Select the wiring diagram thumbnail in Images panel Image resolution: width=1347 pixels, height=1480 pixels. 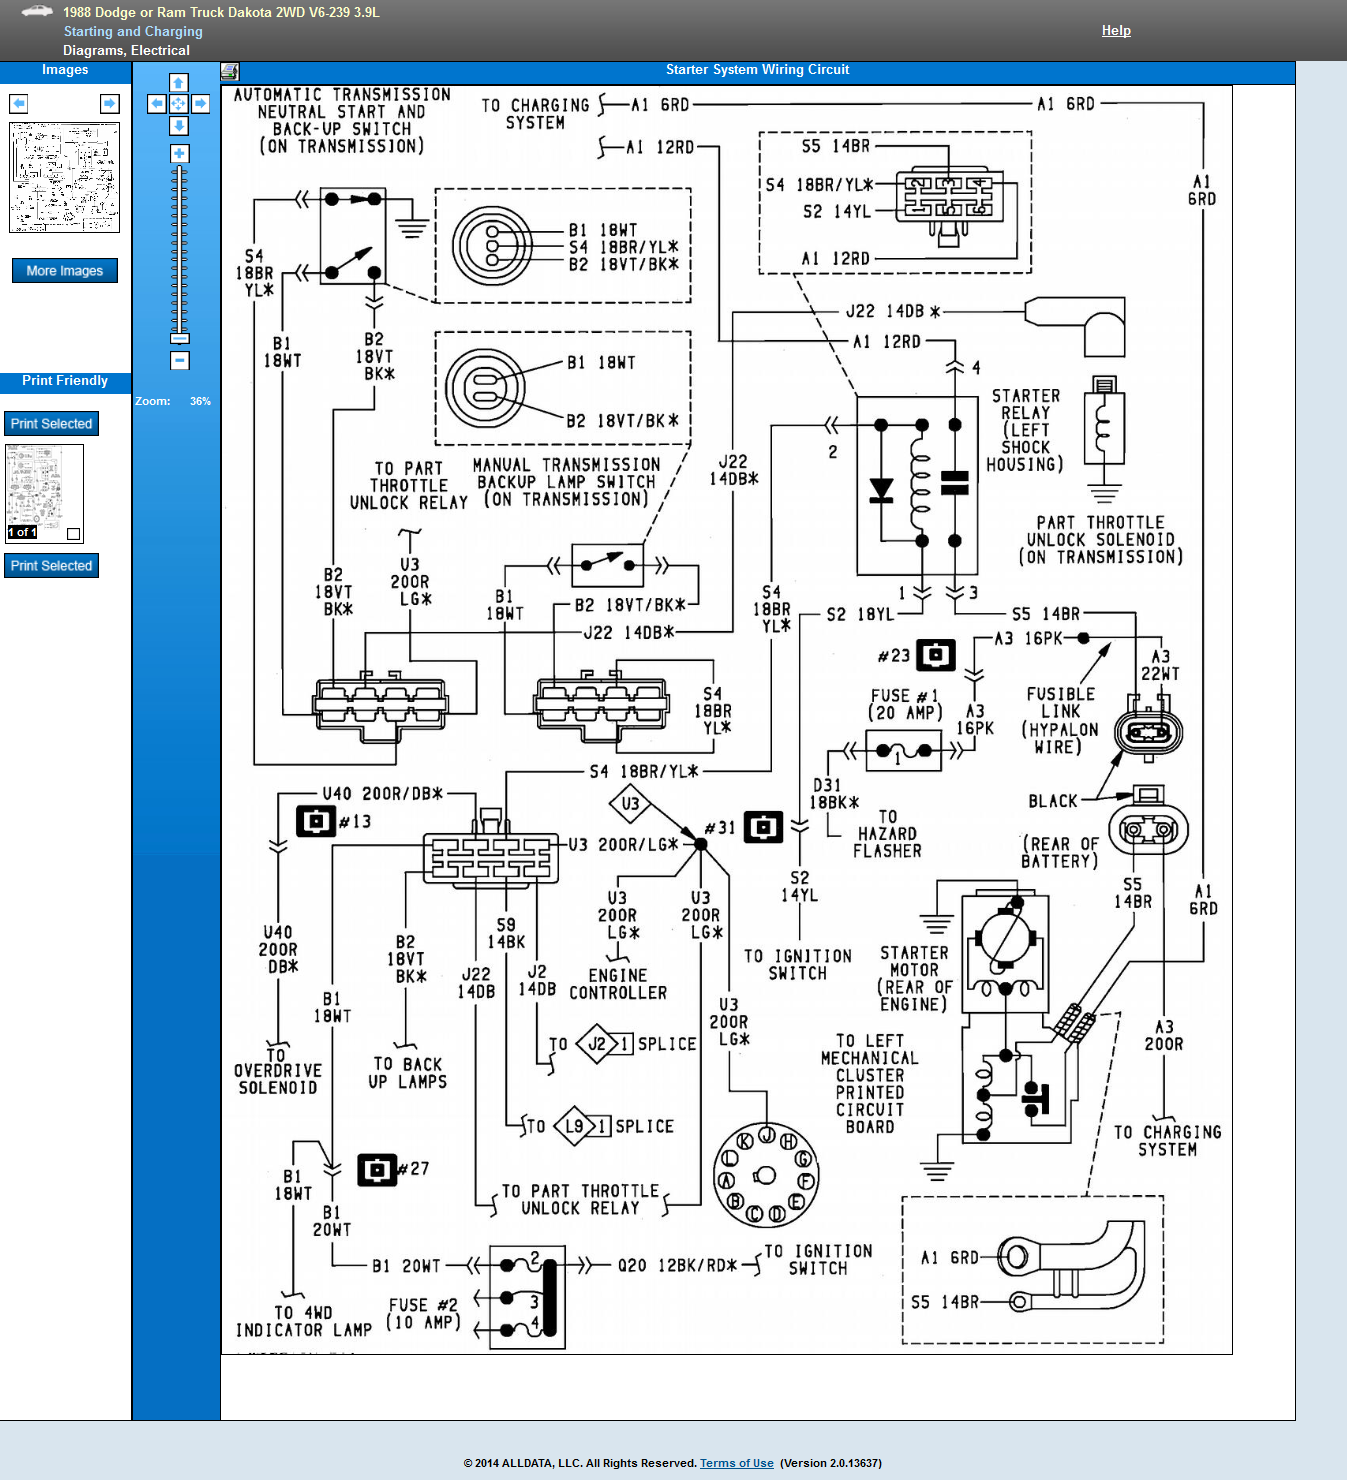(64, 180)
